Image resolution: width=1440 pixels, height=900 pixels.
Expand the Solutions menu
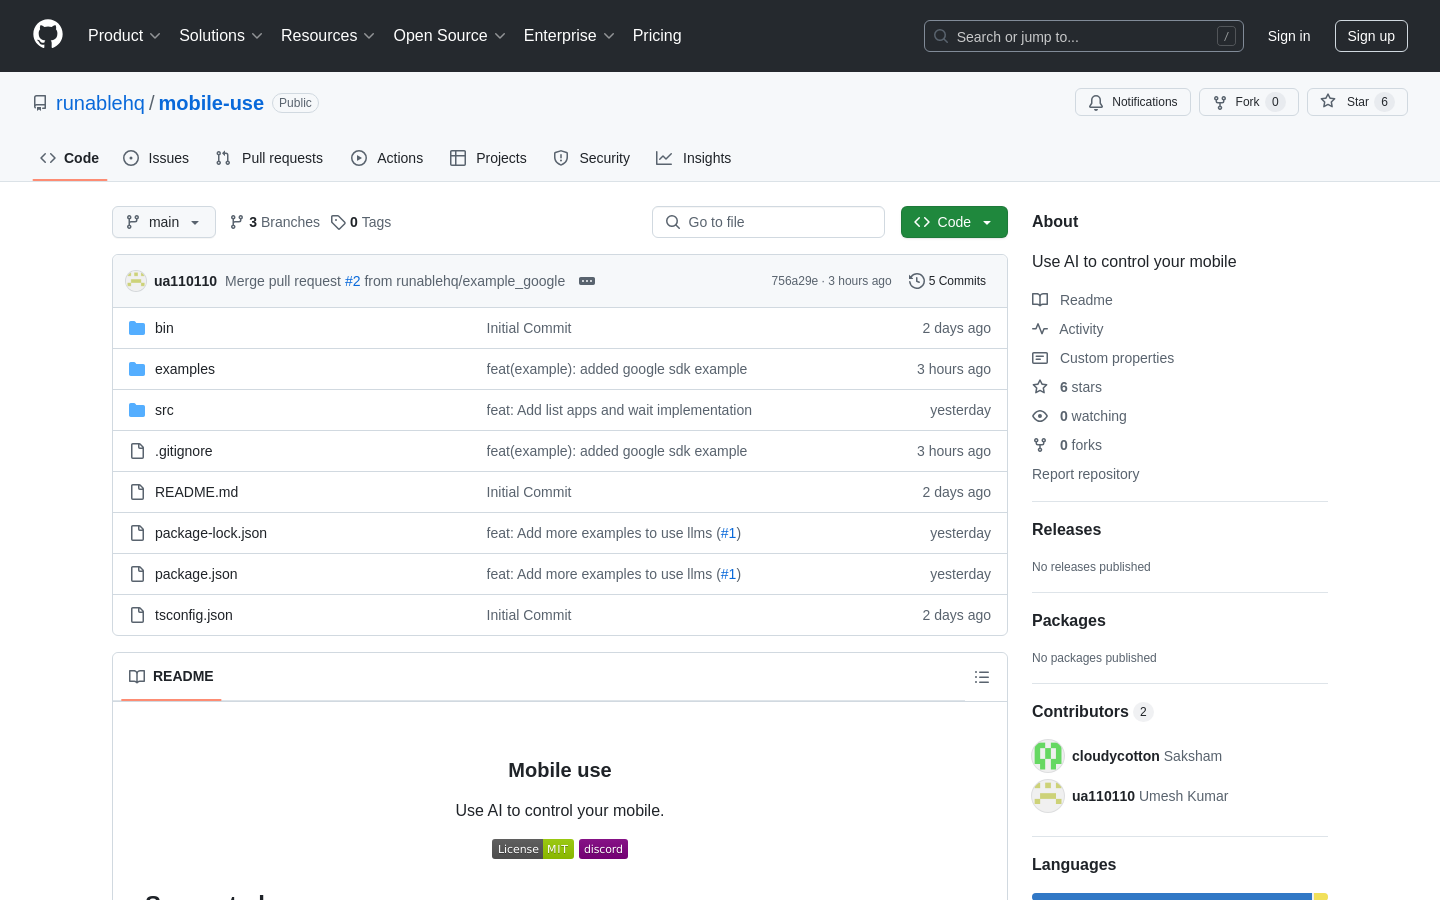pos(221,36)
